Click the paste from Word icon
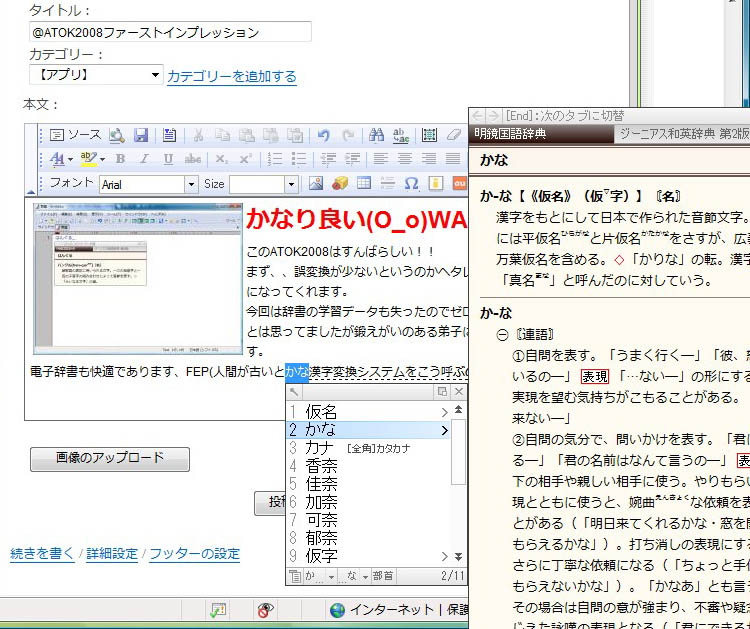Image resolution: width=750 pixels, height=629 pixels. tap(295, 135)
